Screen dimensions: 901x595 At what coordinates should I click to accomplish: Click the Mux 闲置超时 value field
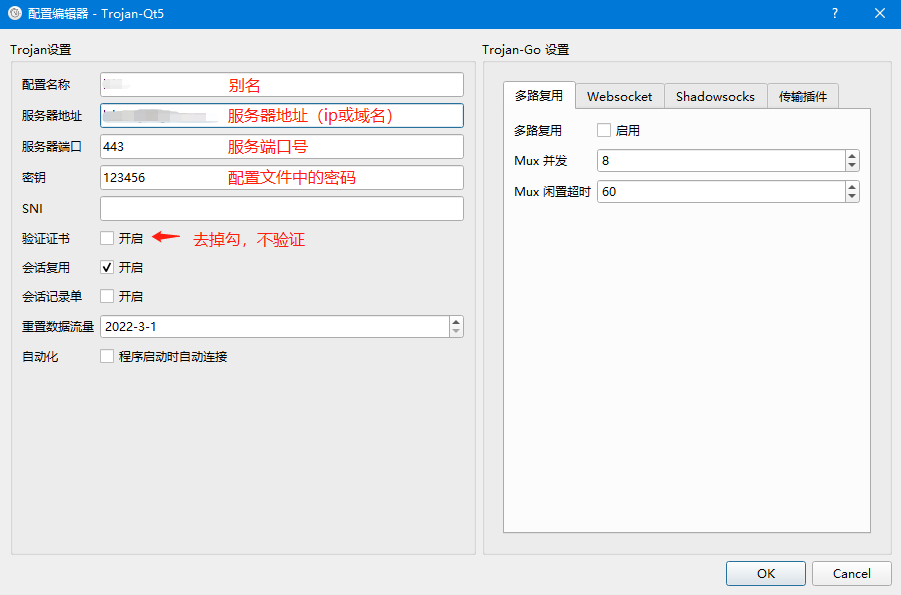(x=721, y=191)
